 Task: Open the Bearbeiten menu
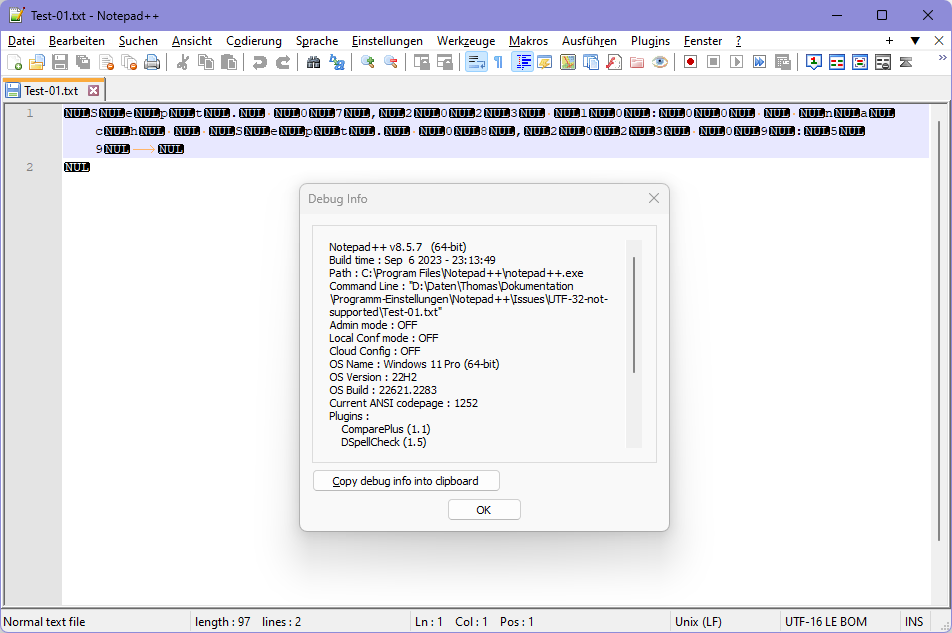click(x=76, y=41)
